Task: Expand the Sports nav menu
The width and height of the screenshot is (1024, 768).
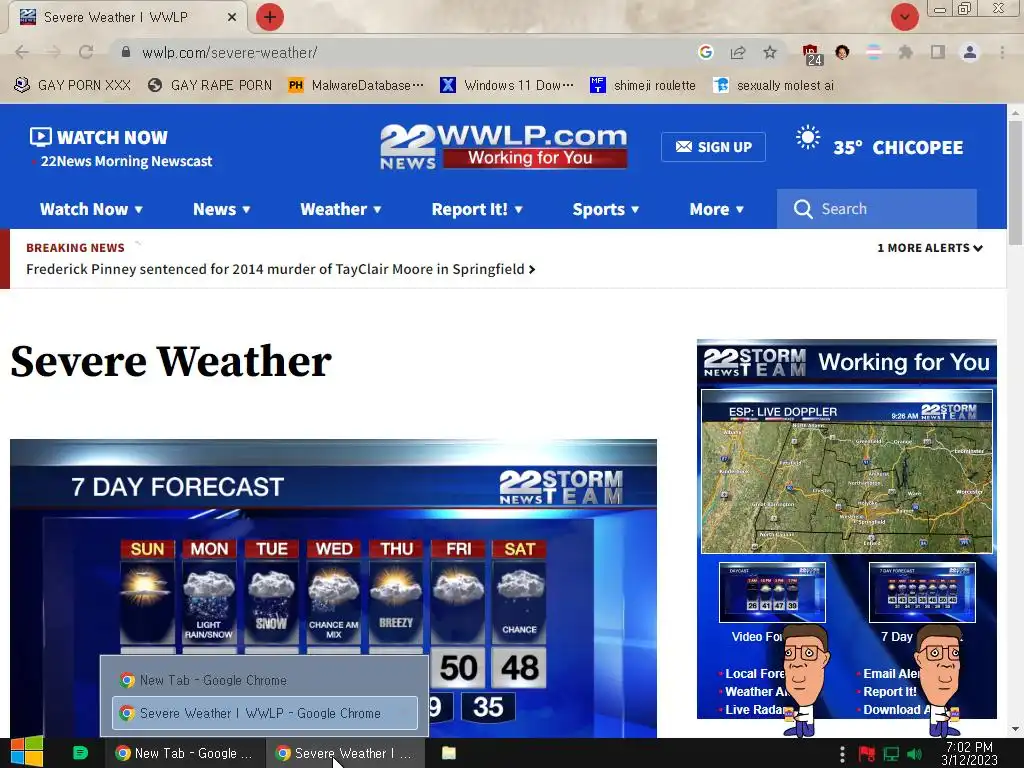Action: (x=606, y=209)
